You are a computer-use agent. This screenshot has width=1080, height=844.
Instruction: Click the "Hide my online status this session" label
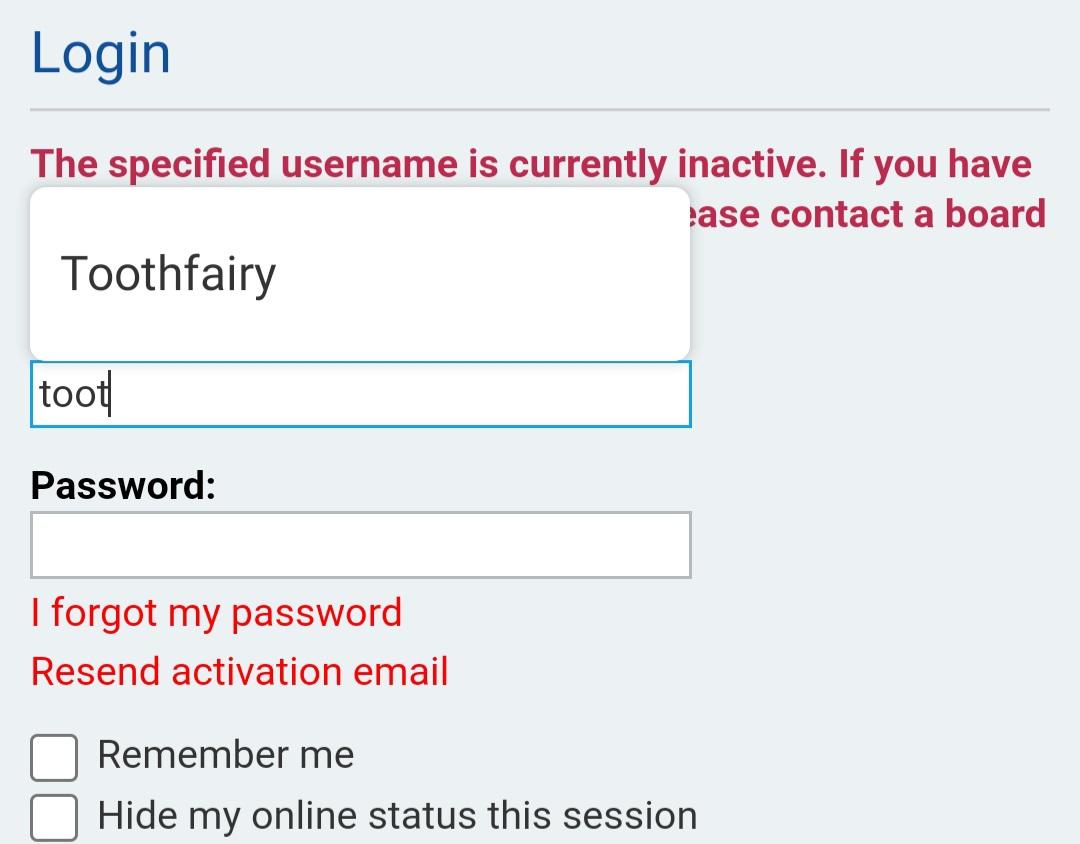click(x=397, y=816)
